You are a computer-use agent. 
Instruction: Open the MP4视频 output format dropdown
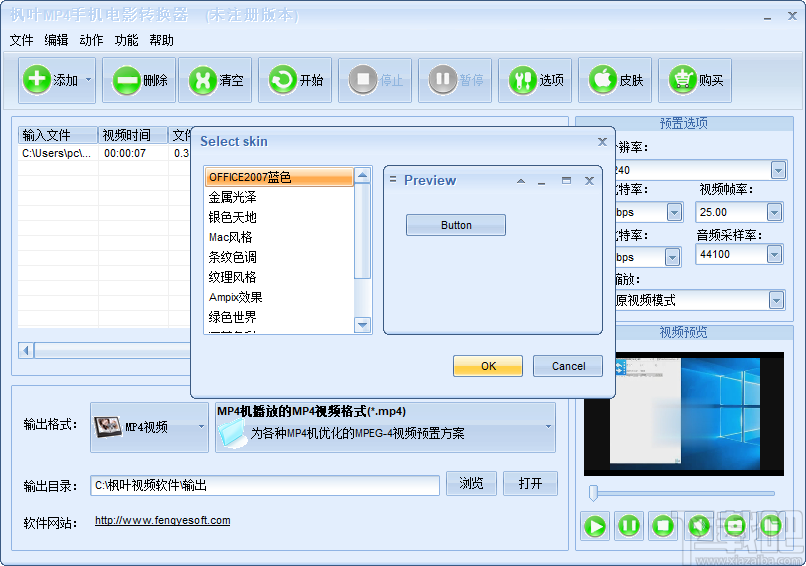201,427
